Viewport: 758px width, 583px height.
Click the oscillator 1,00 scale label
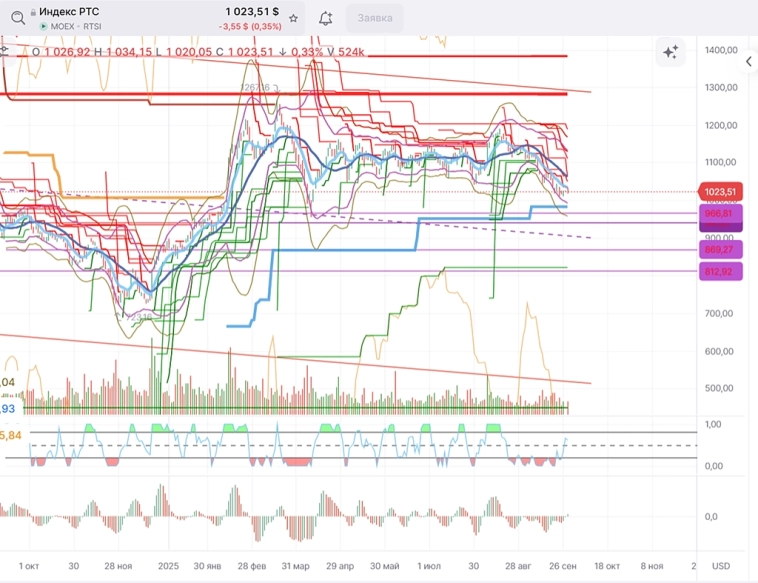pyautogui.click(x=714, y=424)
